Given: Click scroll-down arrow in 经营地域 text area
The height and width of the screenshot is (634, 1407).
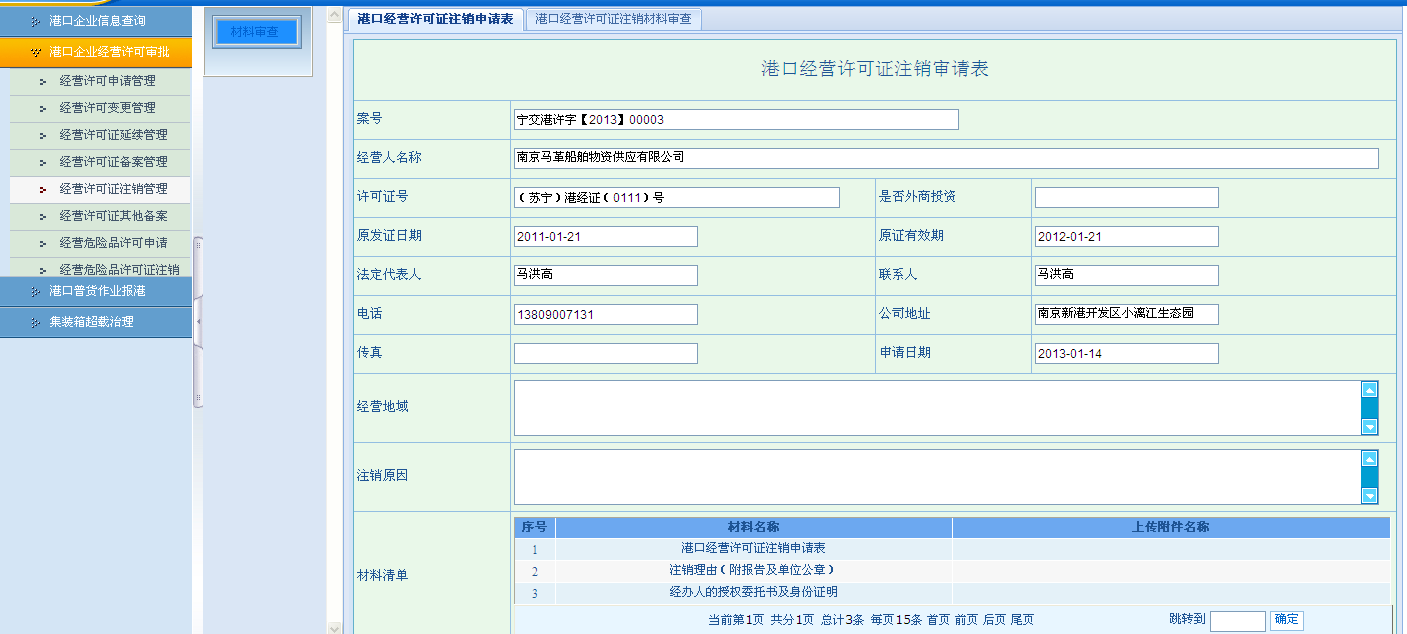Looking at the screenshot, I should click(x=1369, y=427).
